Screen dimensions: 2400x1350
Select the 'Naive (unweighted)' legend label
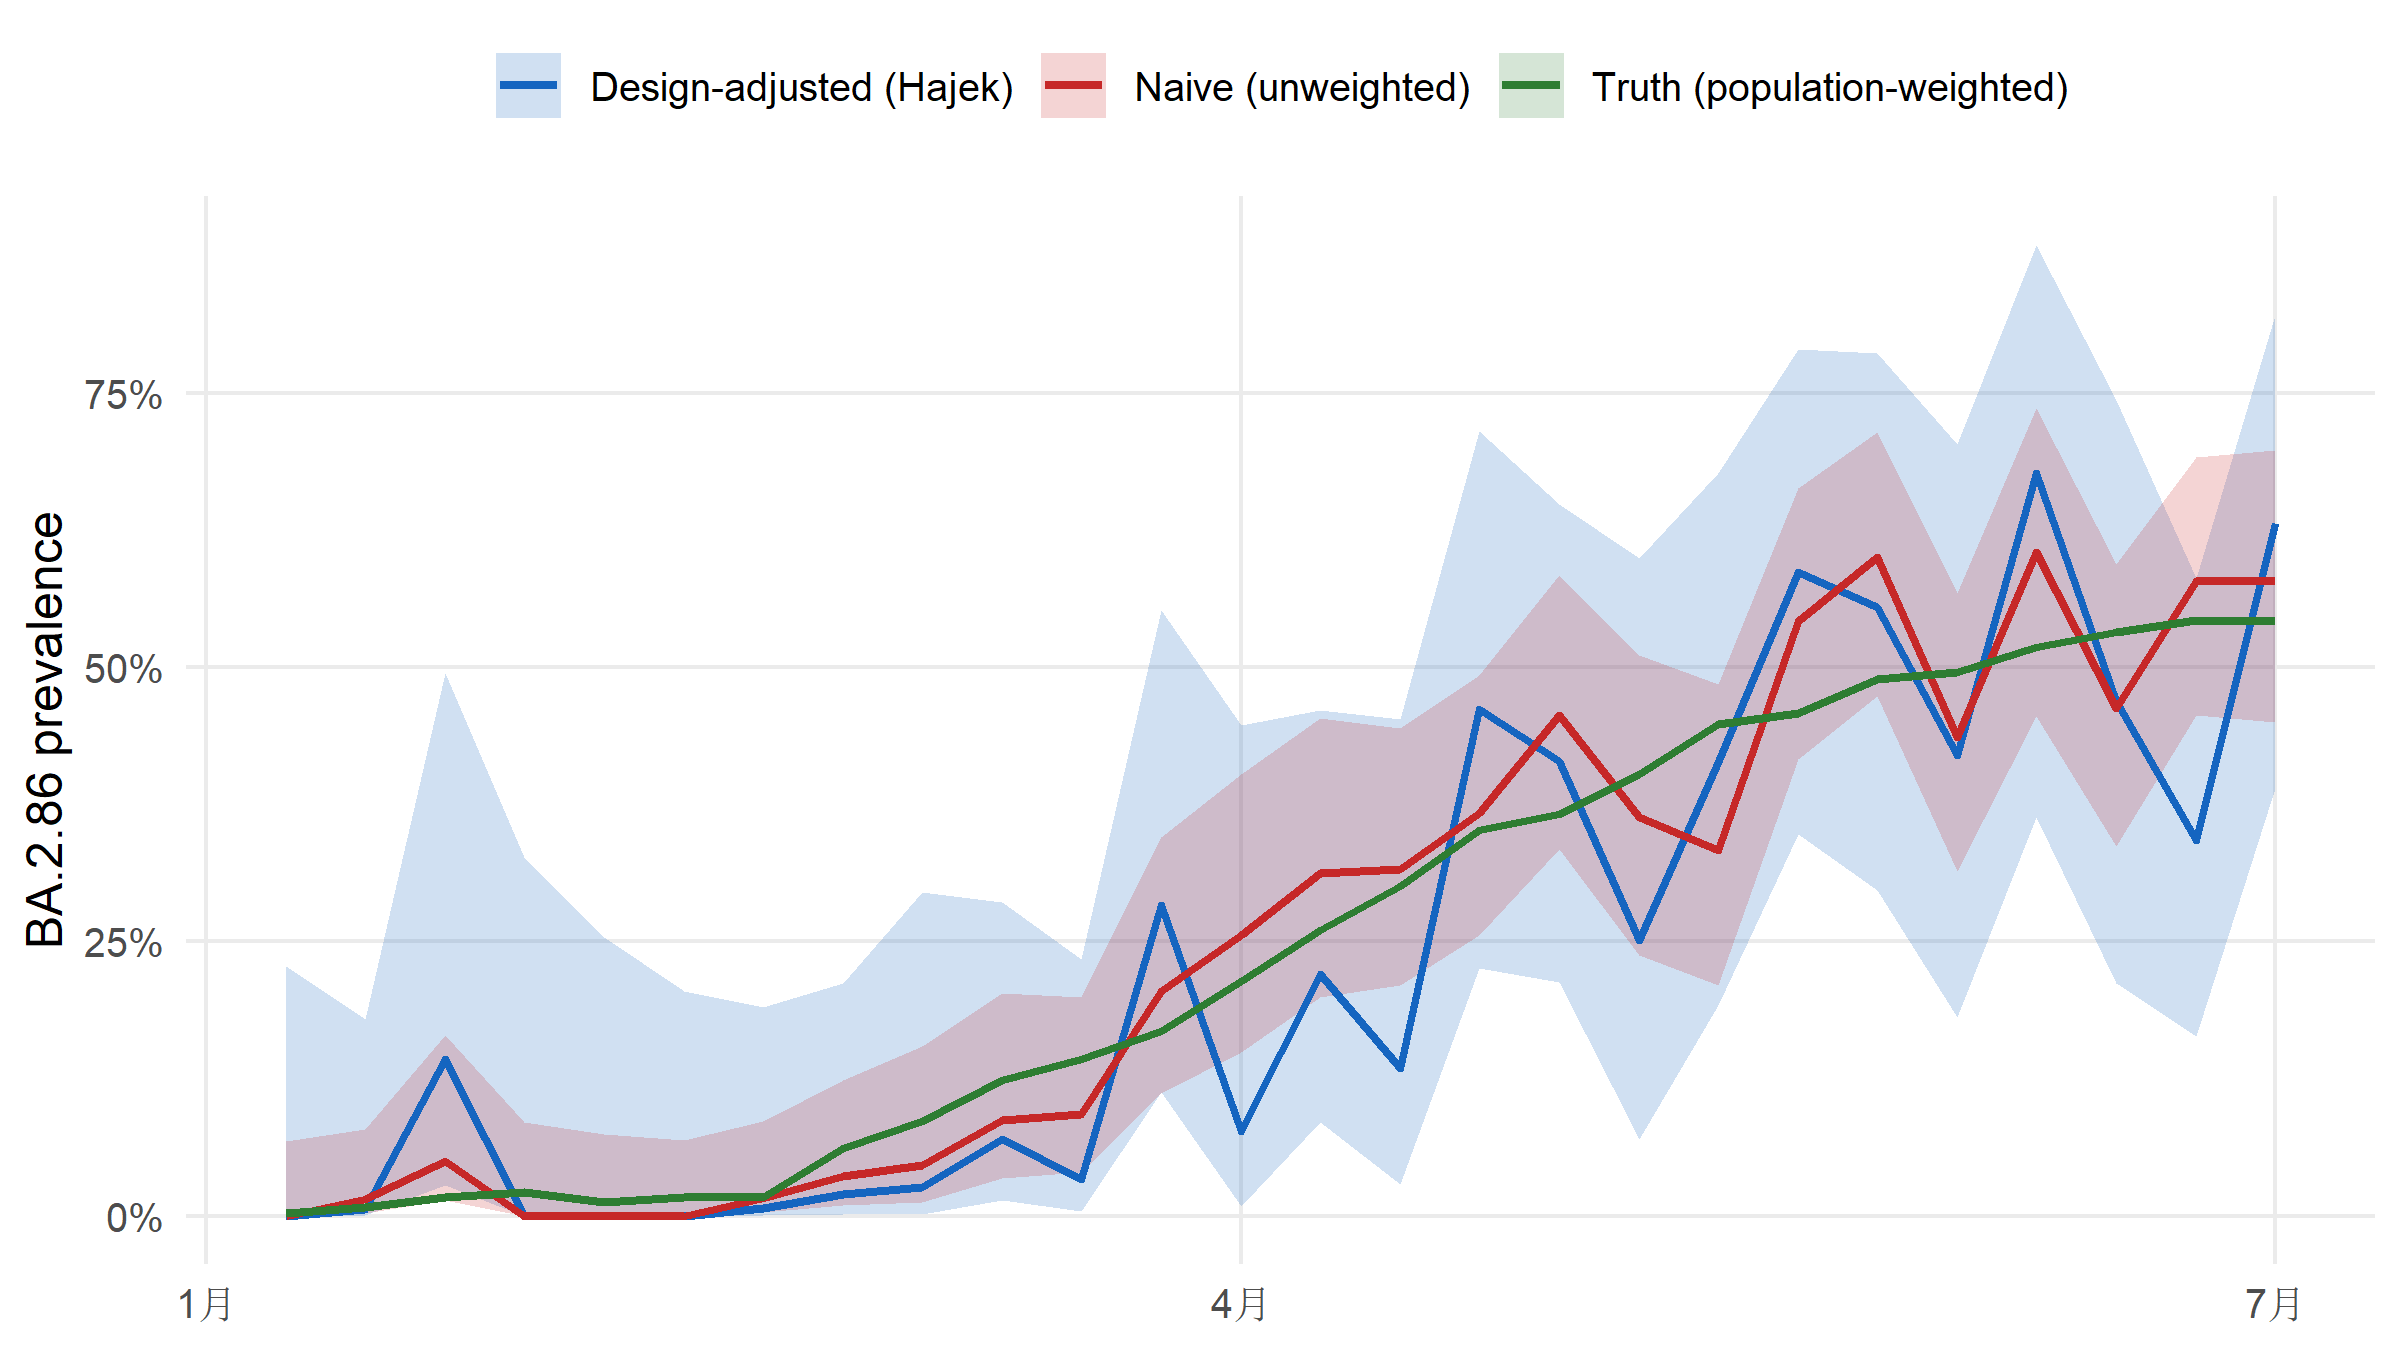click(1302, 88)
